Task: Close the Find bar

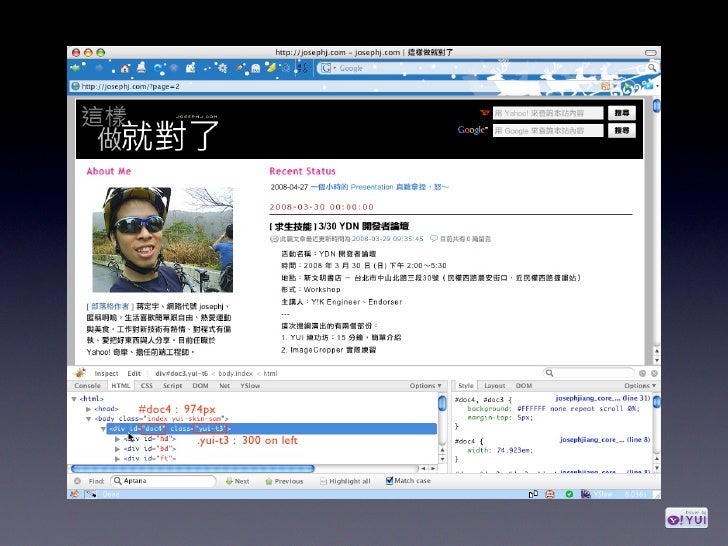Action: click(x=78, y=481)
